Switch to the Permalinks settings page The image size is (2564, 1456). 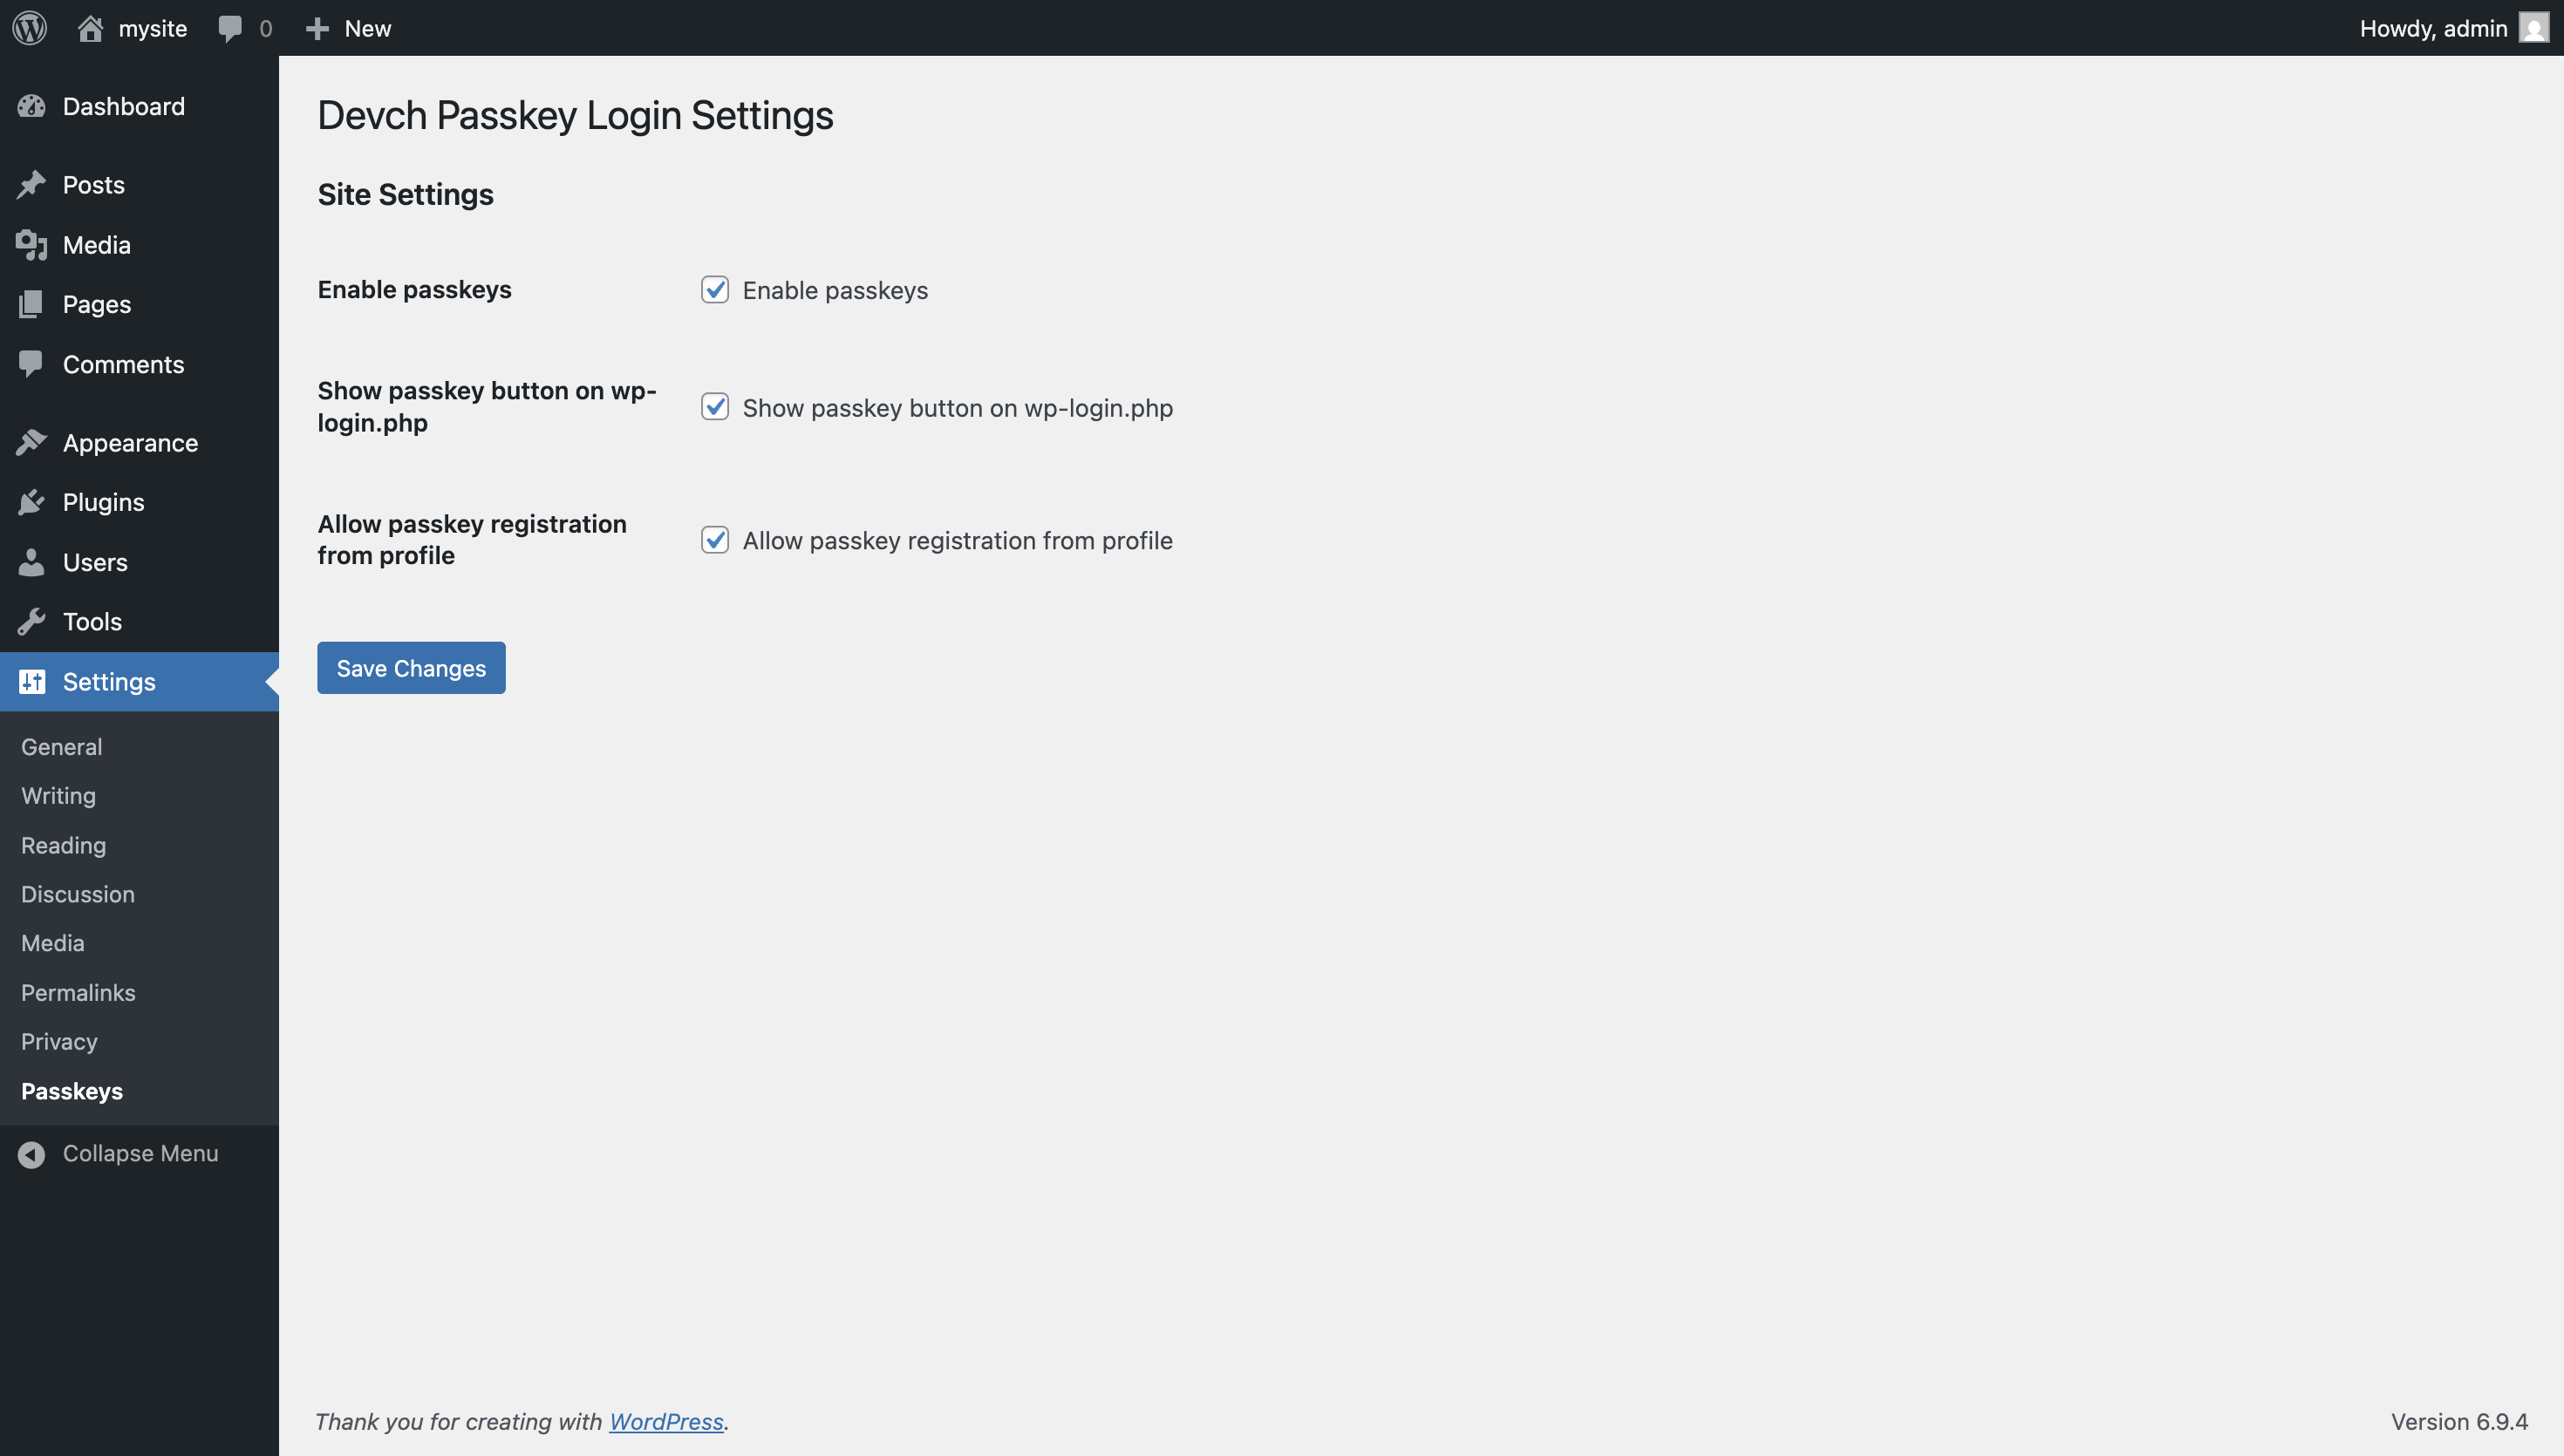click(x=78, y=992)
